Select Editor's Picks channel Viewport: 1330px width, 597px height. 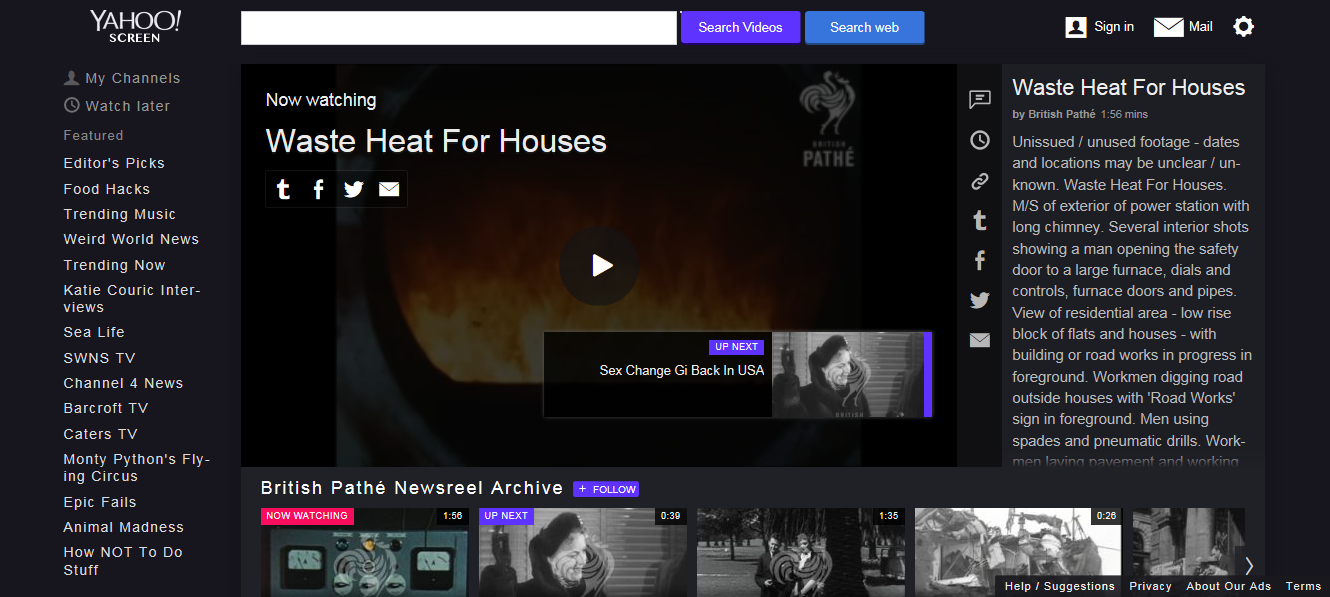point(114,163)
